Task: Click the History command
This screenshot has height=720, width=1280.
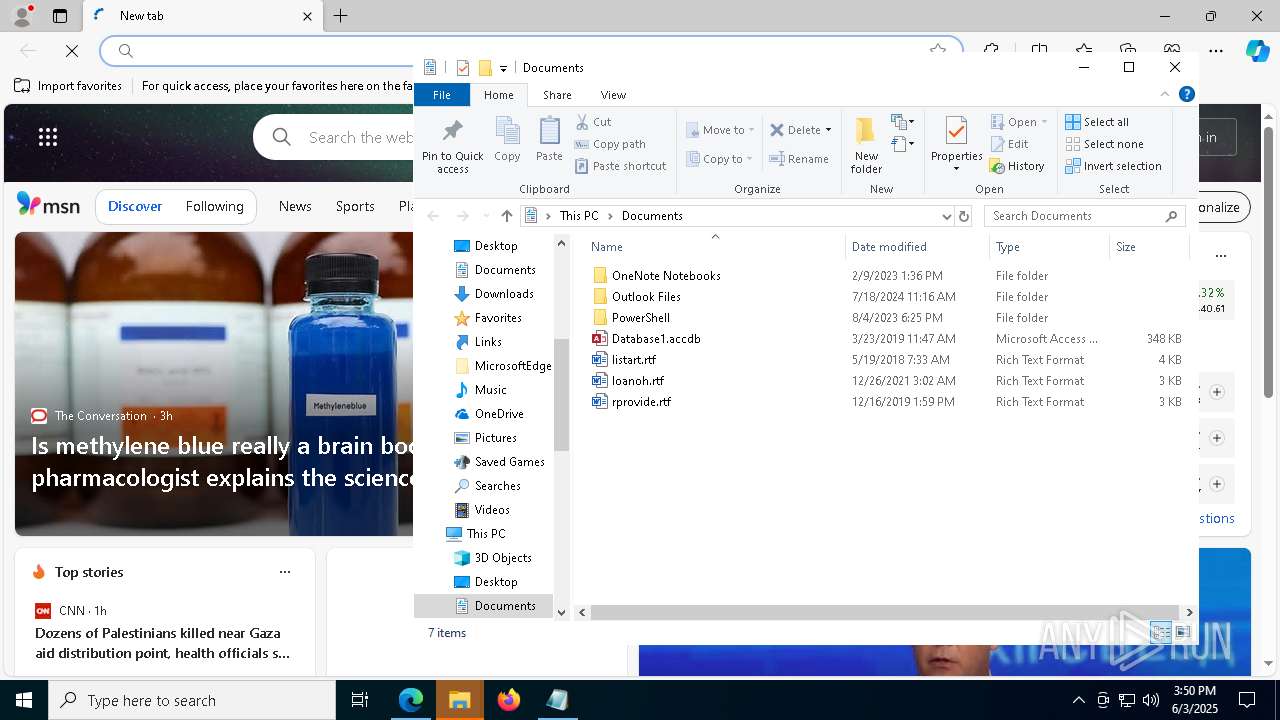Action: tap(1018, 166)
